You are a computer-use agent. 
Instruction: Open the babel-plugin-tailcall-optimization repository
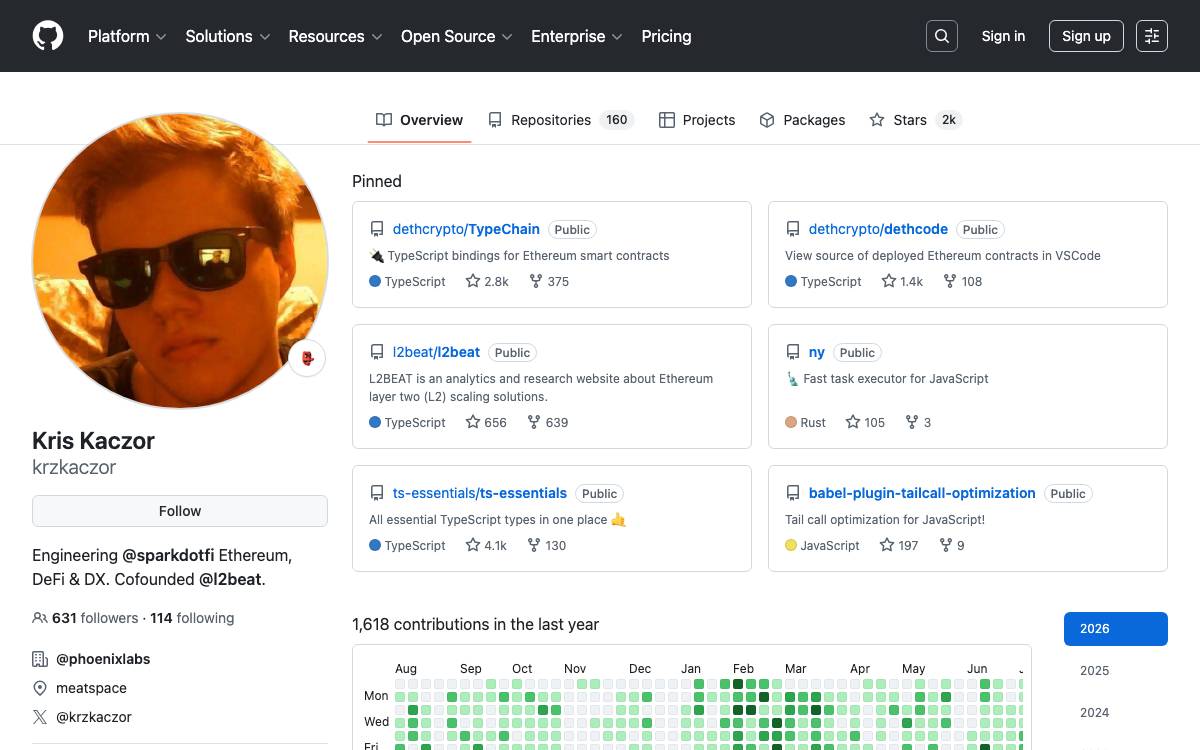(x=922, y=493)
